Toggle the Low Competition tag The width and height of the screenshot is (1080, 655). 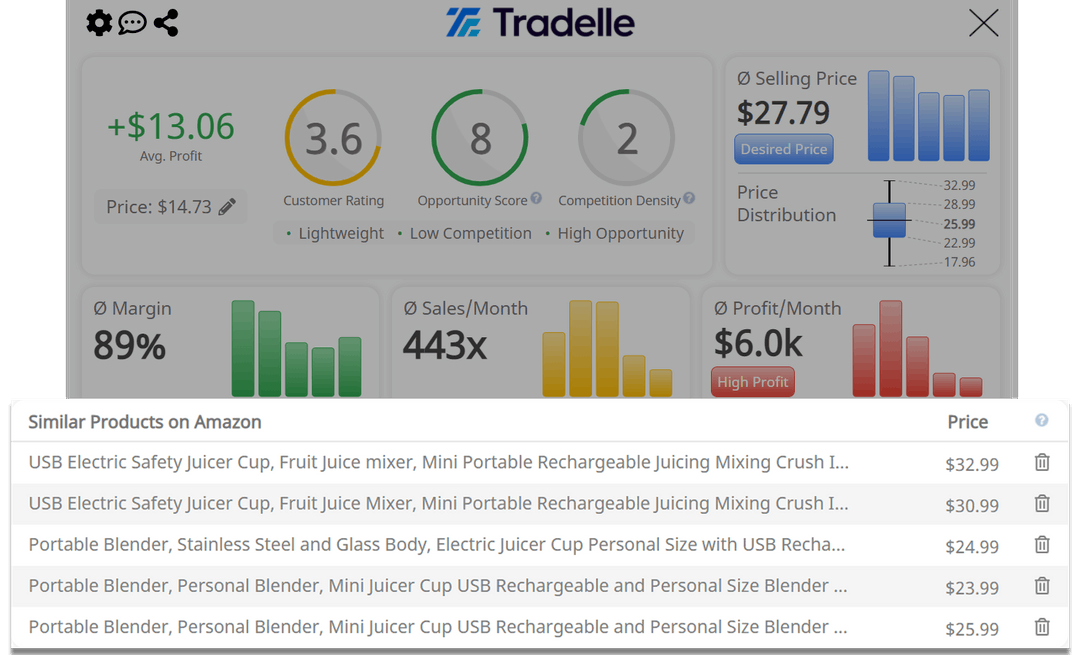coord(470,233)
